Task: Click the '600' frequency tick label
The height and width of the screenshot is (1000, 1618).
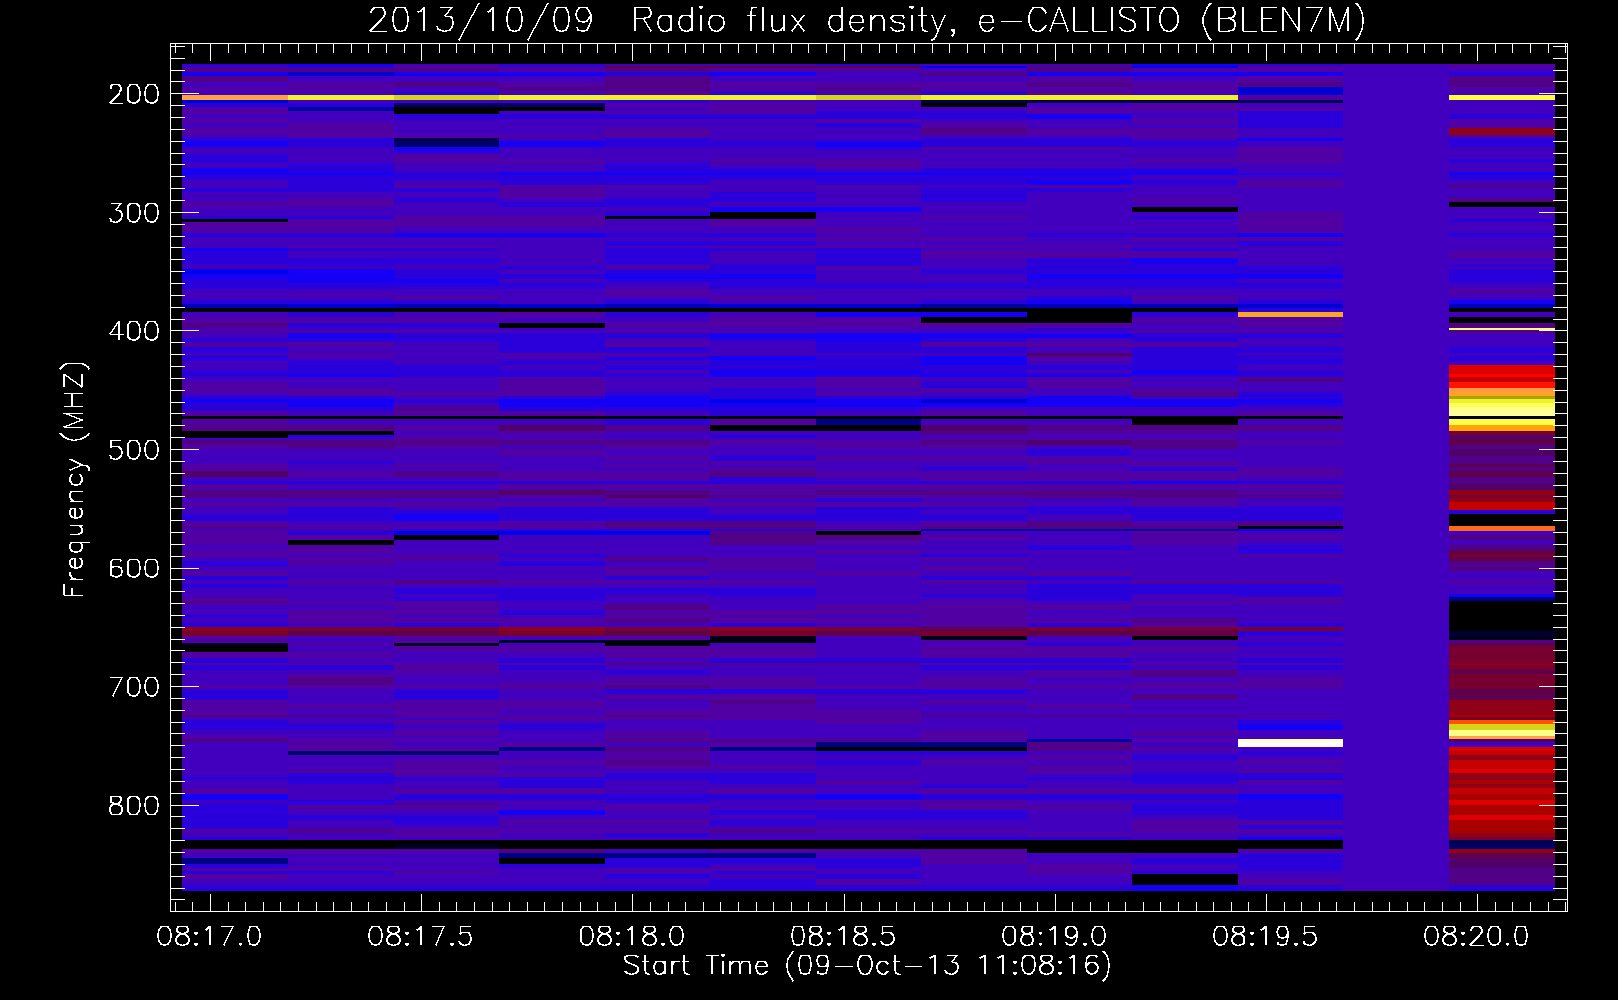Action: (134, 568)
